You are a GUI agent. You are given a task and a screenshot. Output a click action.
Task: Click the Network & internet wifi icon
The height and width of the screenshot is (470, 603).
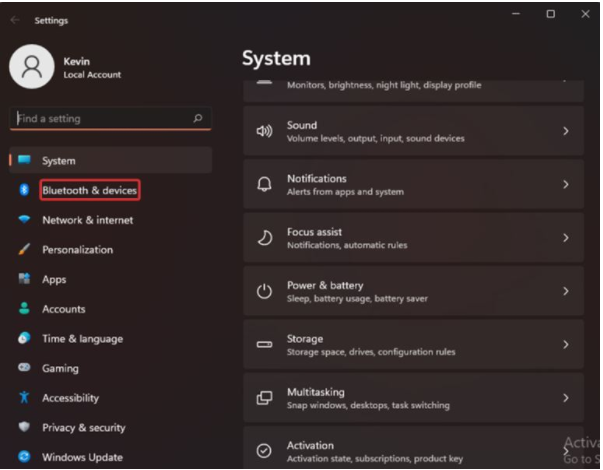[x=24, y=220]
